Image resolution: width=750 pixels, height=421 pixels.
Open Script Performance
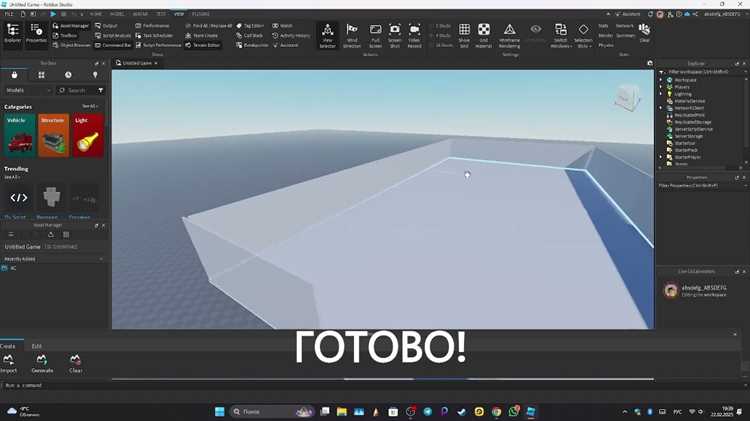pos(158,45)
